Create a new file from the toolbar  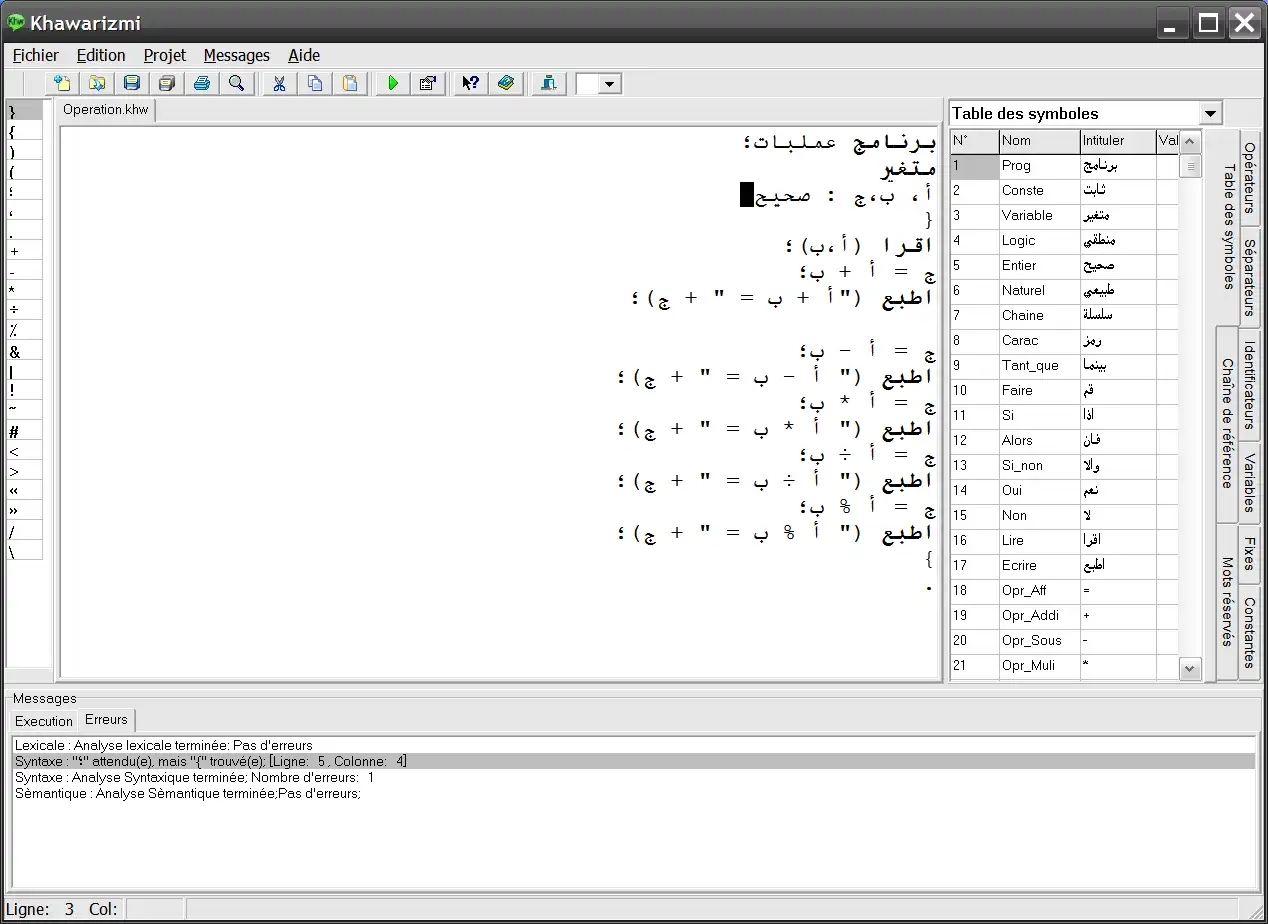[x=62, y=84]
